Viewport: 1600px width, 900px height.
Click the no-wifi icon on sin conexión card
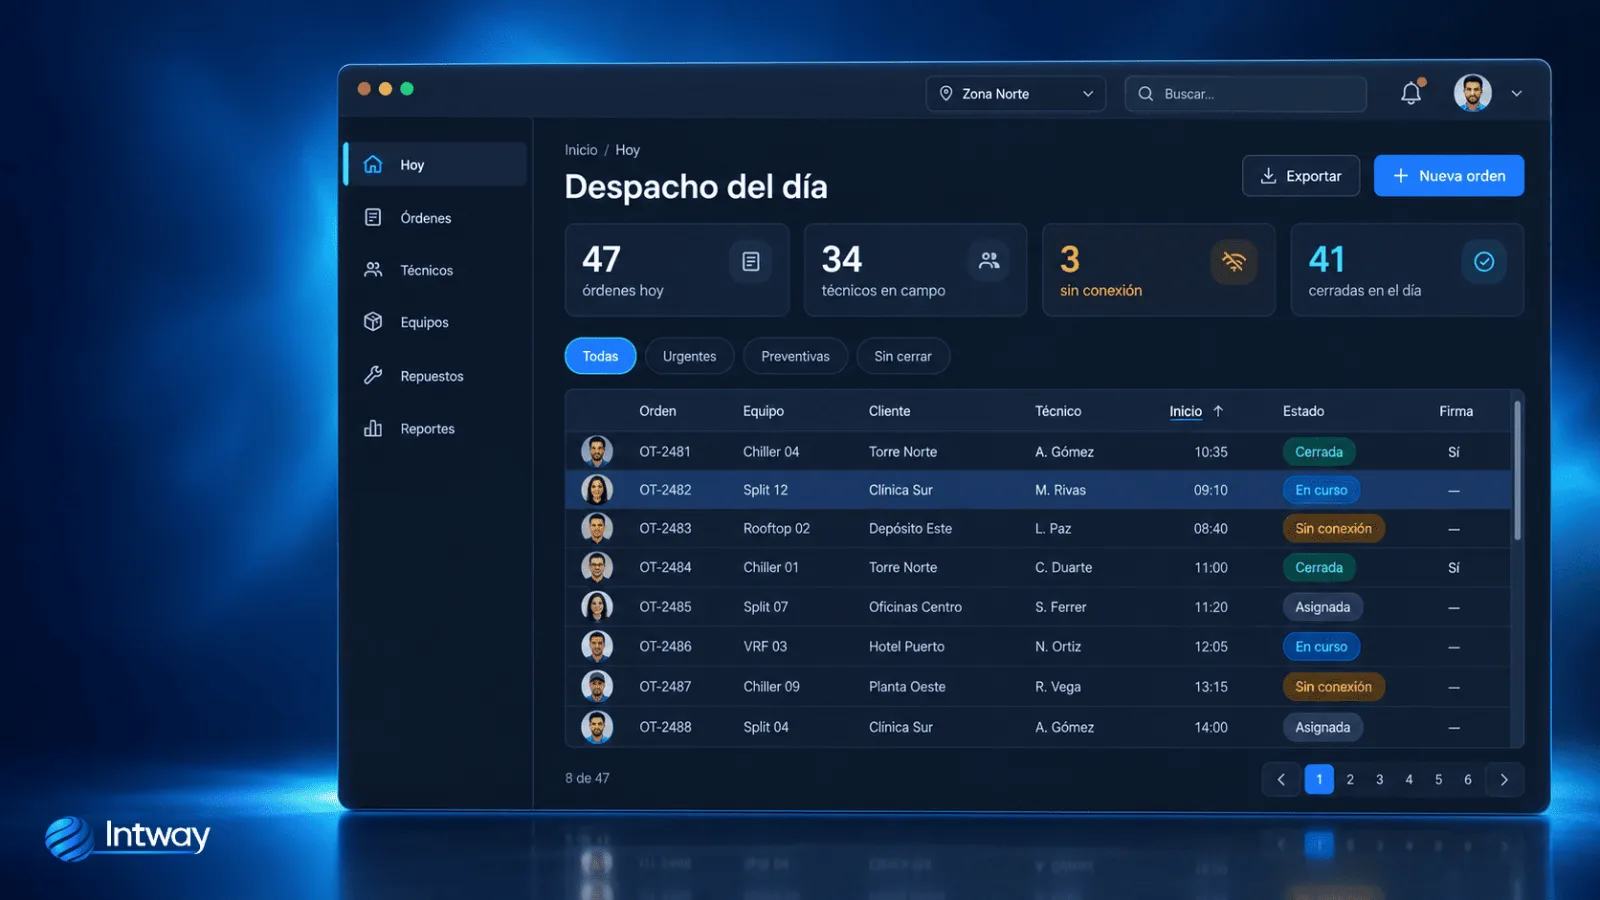coord(1234,262)
